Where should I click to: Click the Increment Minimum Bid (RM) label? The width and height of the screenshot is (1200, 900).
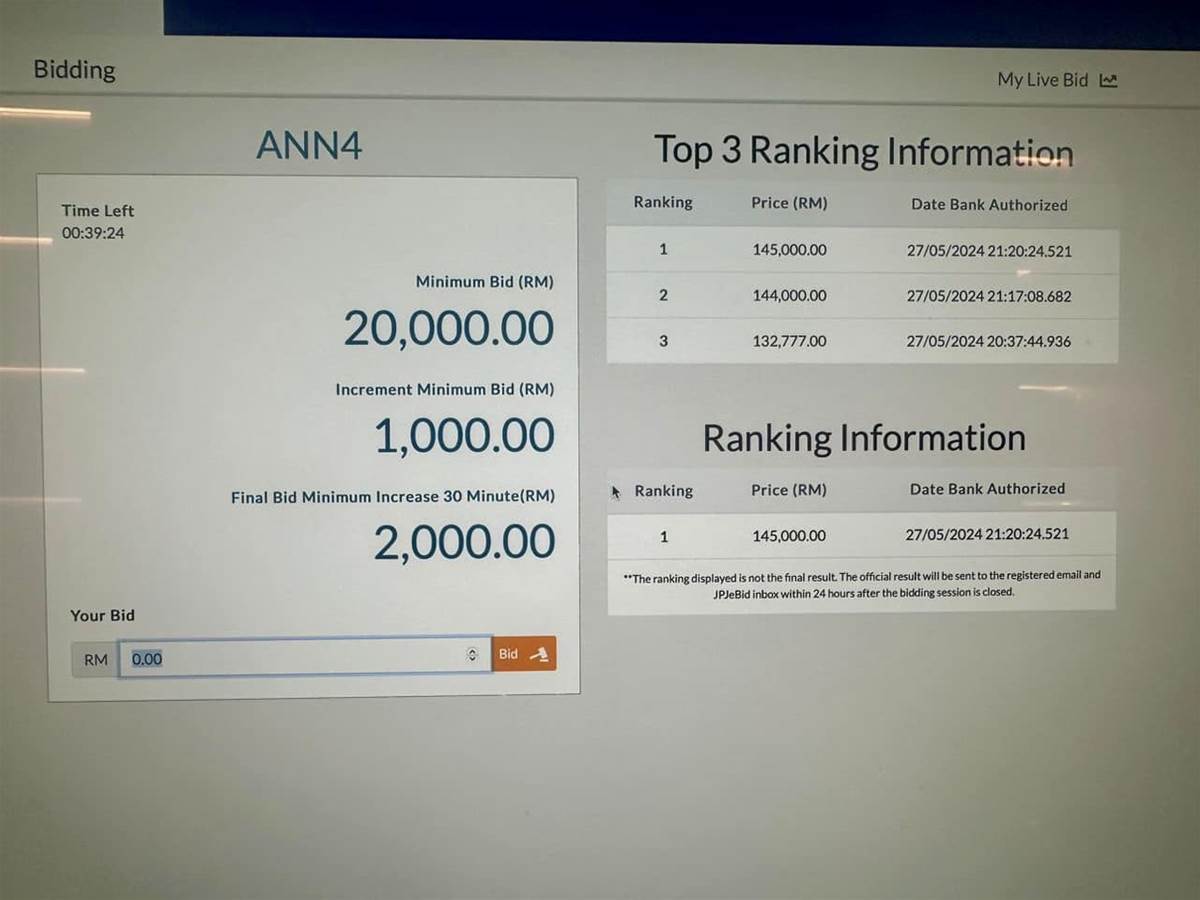[x=445, y=389]
